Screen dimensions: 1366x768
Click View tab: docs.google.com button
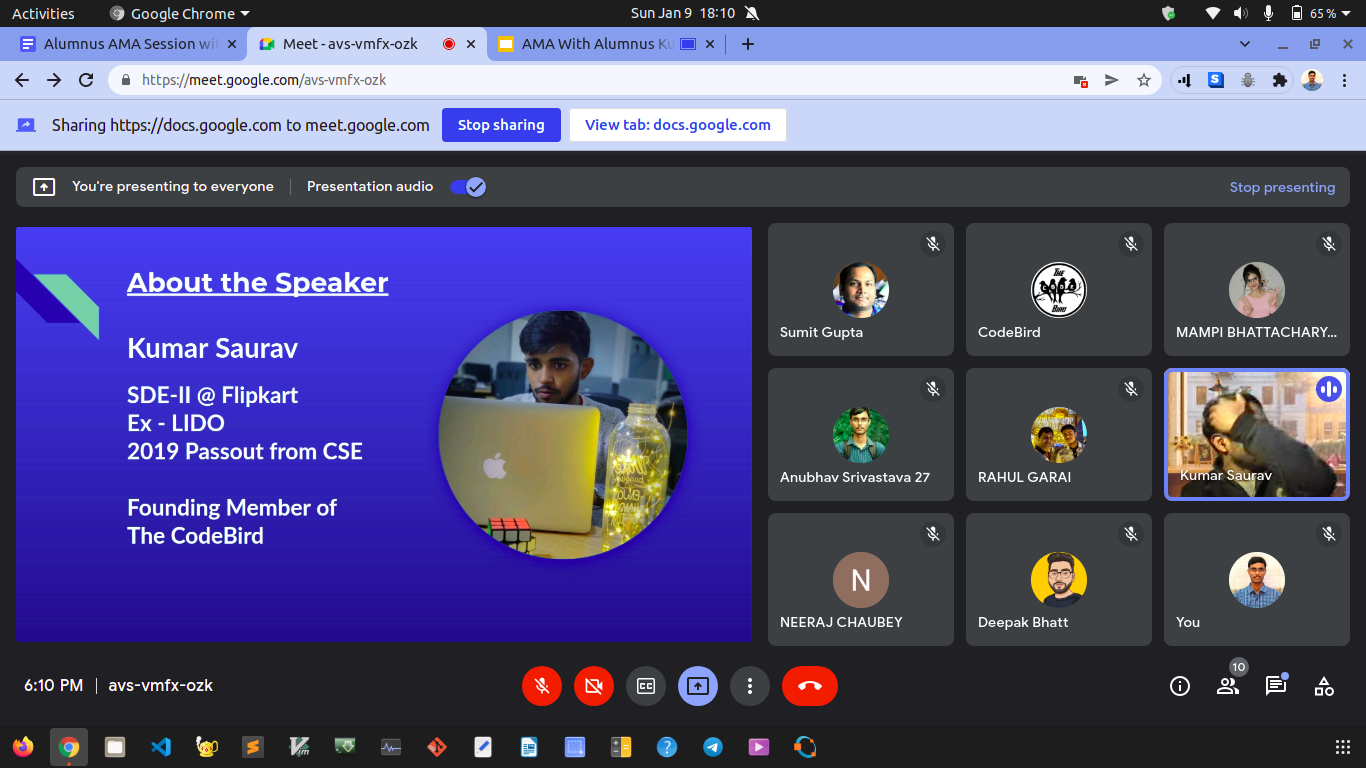click(x=678, y=125)
